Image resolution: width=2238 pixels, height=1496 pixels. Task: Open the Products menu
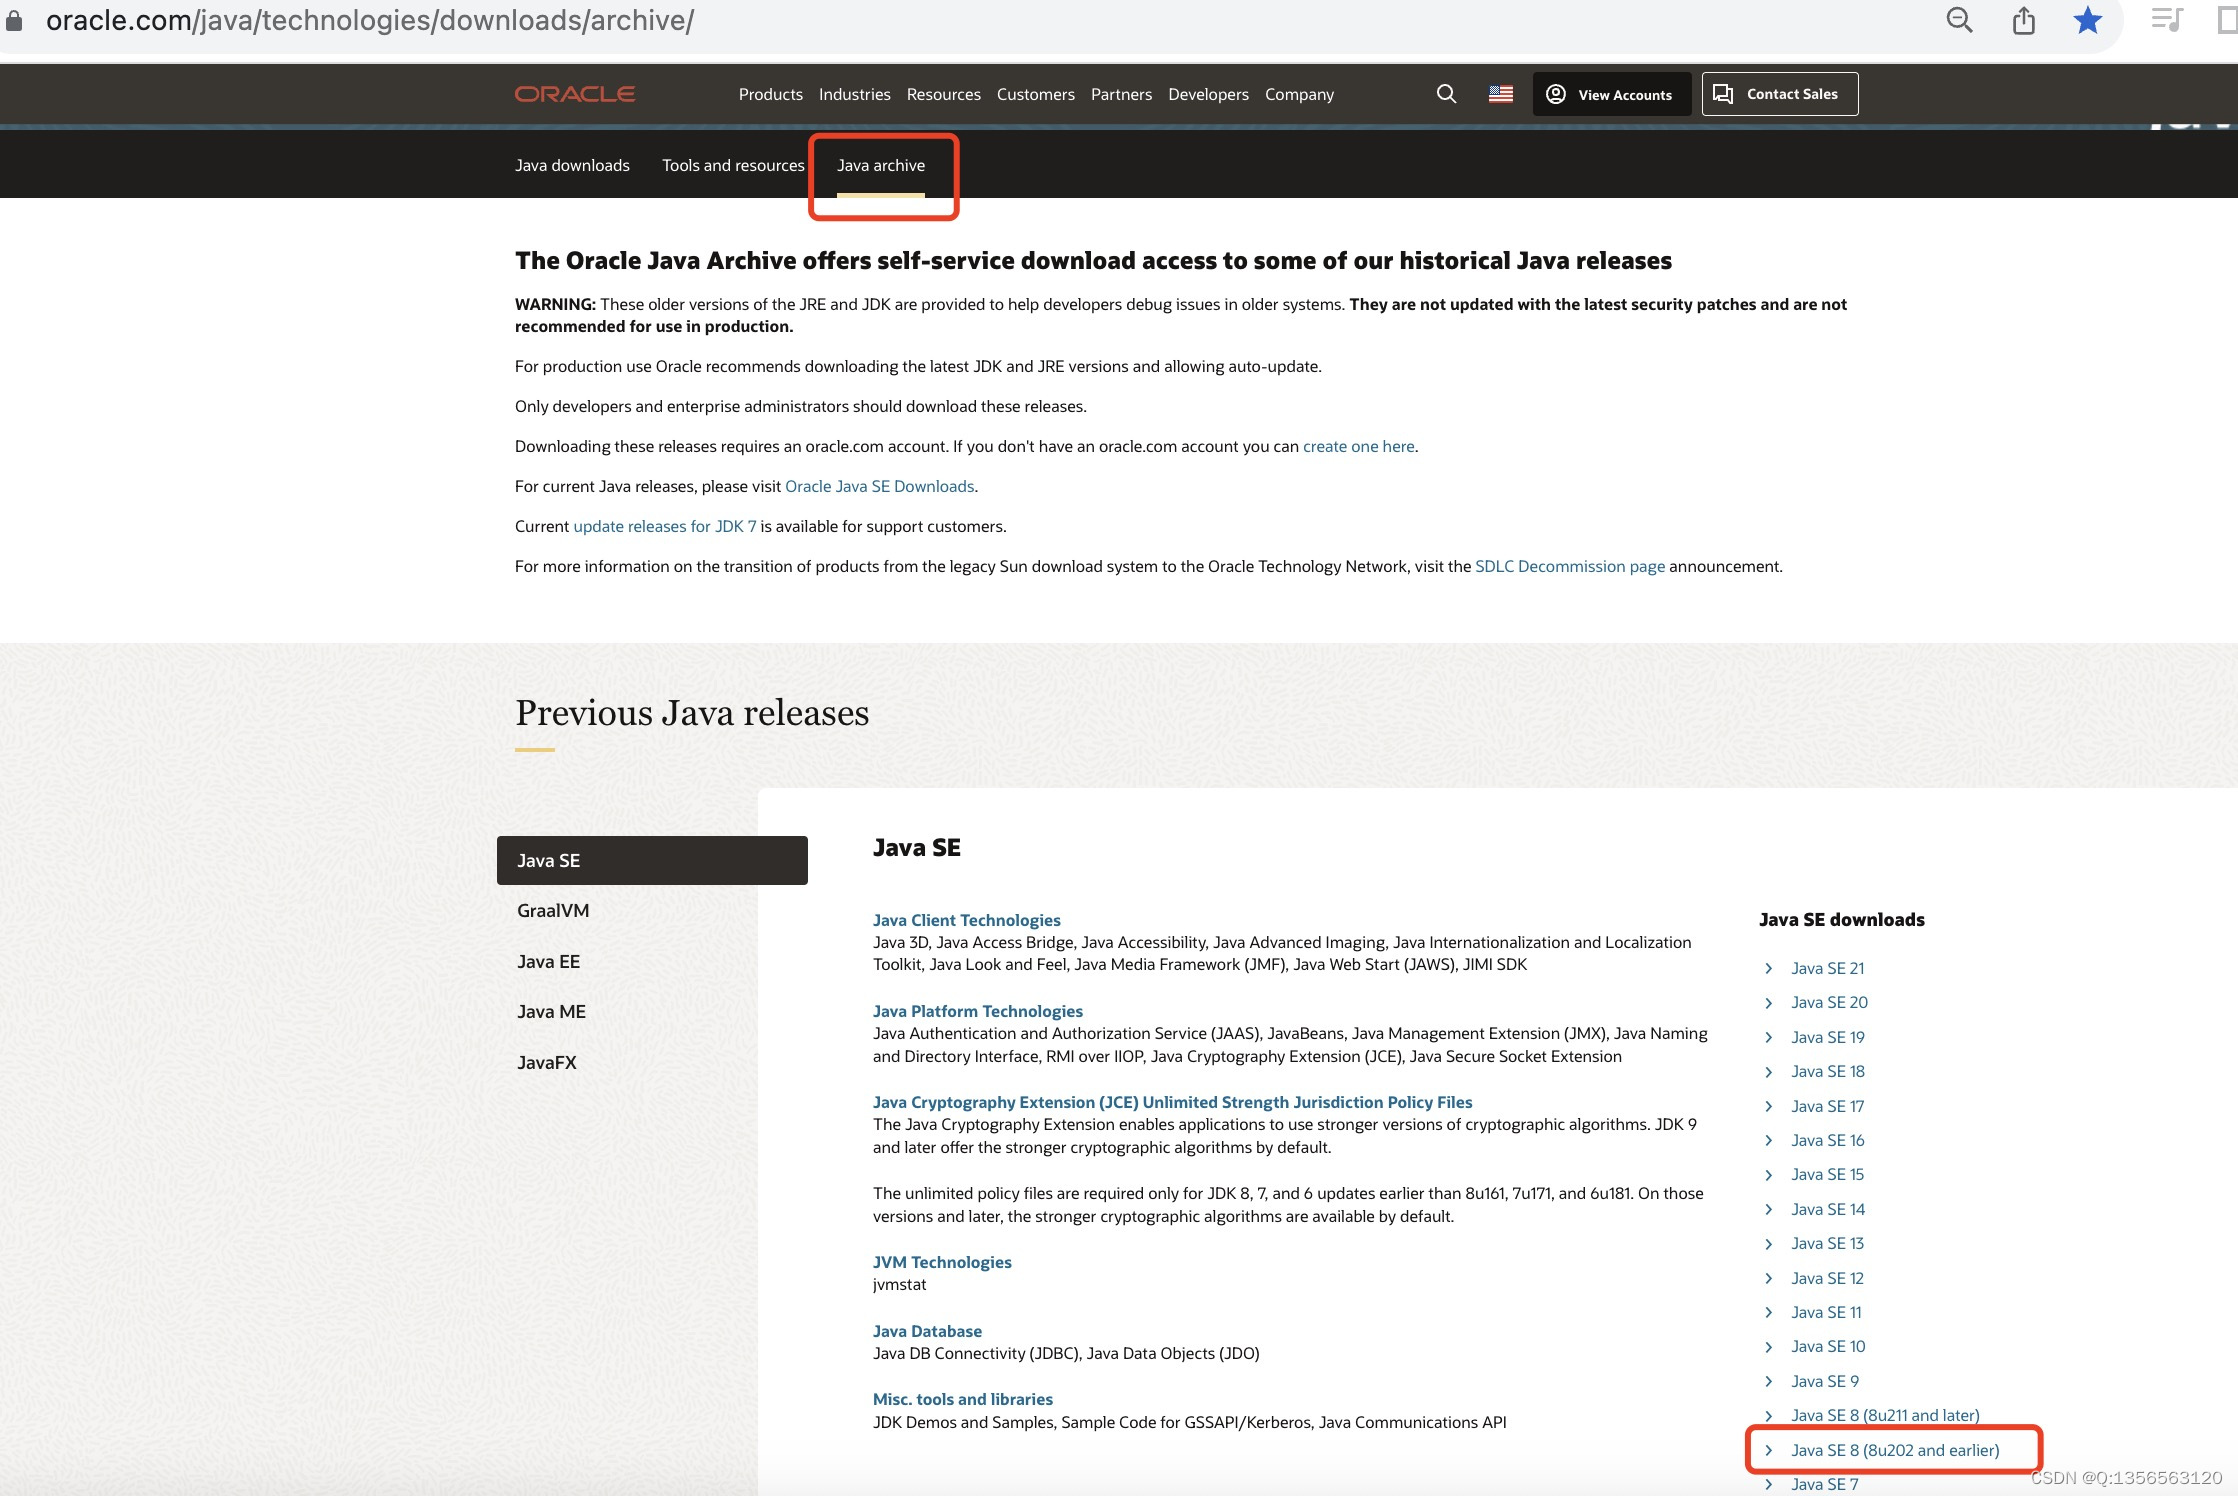[771, 94]
